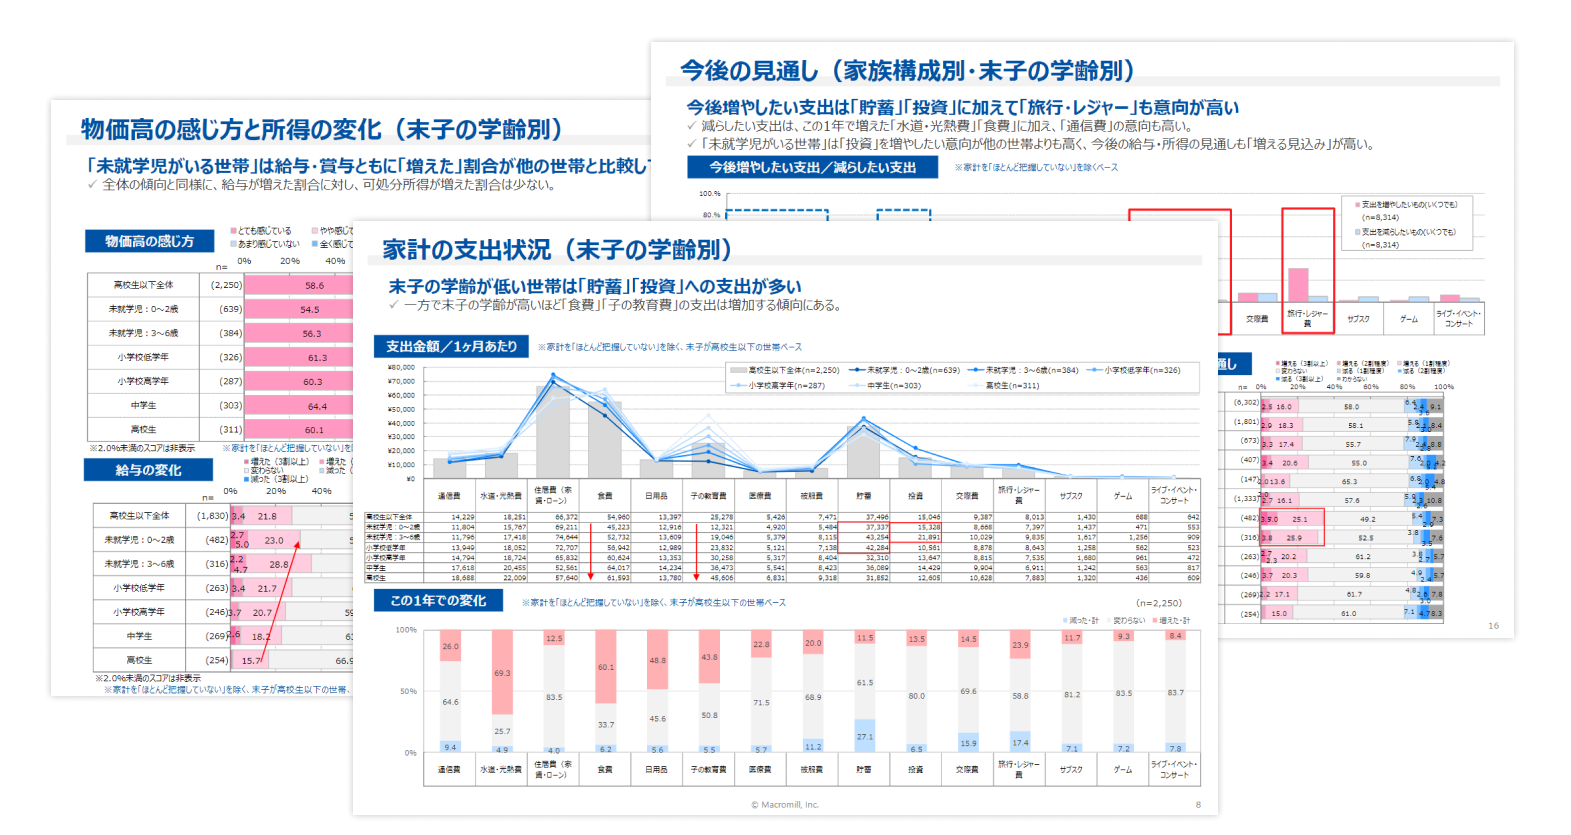Click the 貯蓄 column header in the spending table
This screenshot has height=835, width=1571.
click(x=863, y=496)
